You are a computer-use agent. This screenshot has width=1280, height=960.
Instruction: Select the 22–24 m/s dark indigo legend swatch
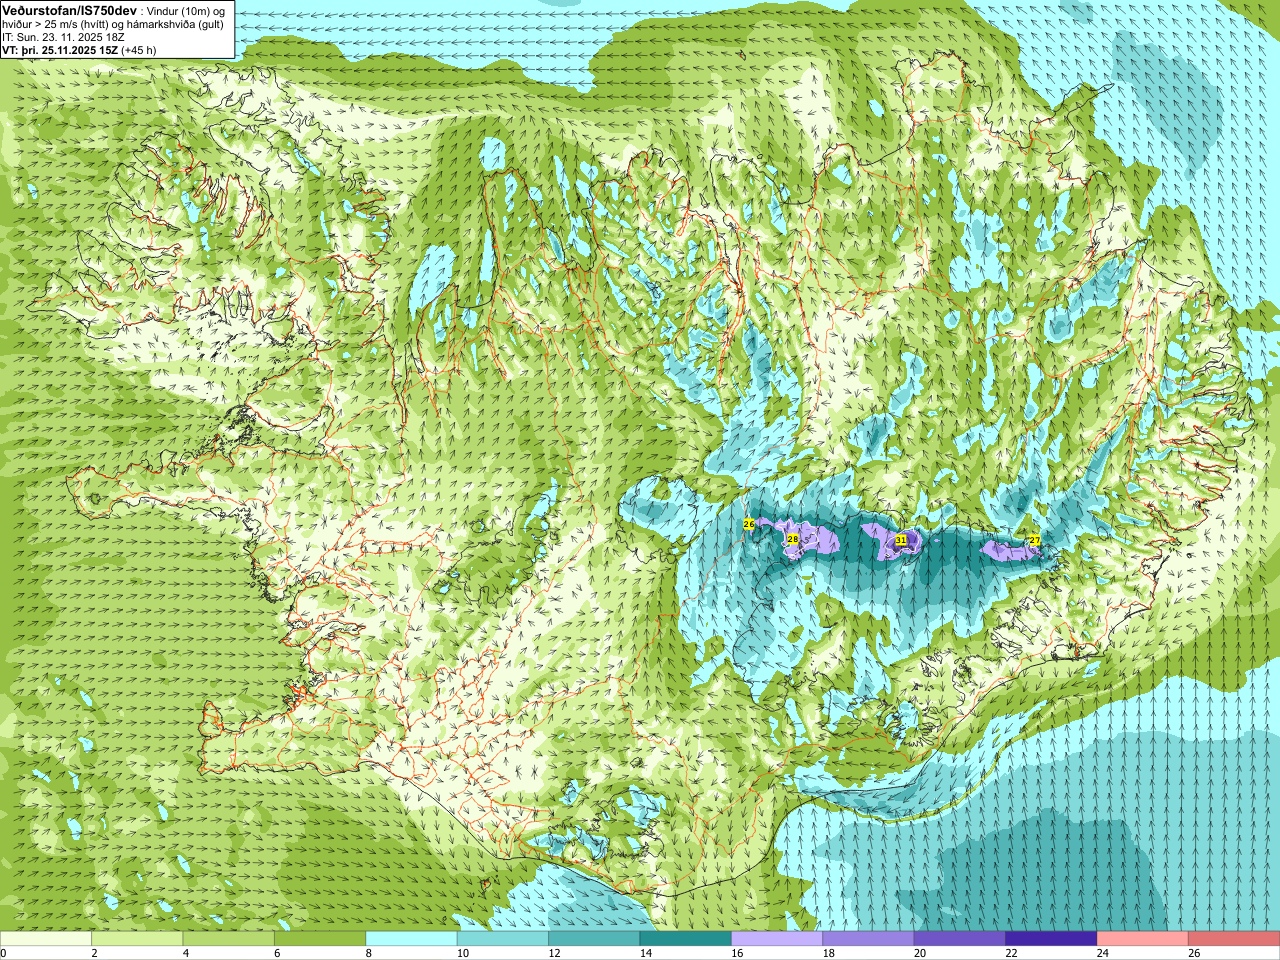1051,939
